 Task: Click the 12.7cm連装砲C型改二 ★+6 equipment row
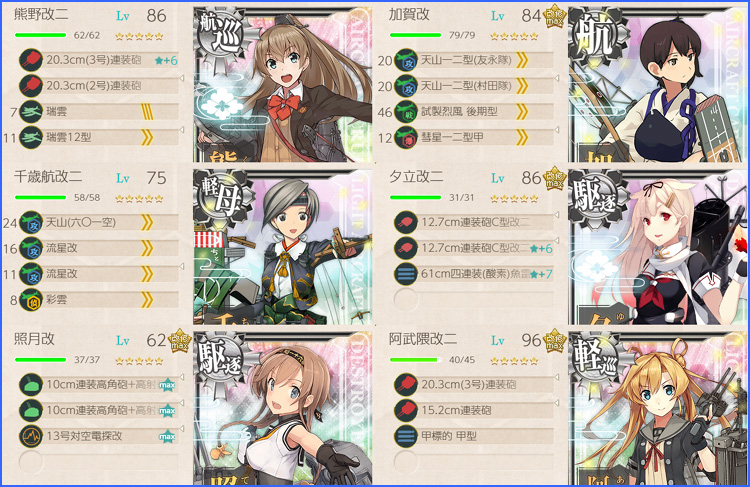click(474, 248)
